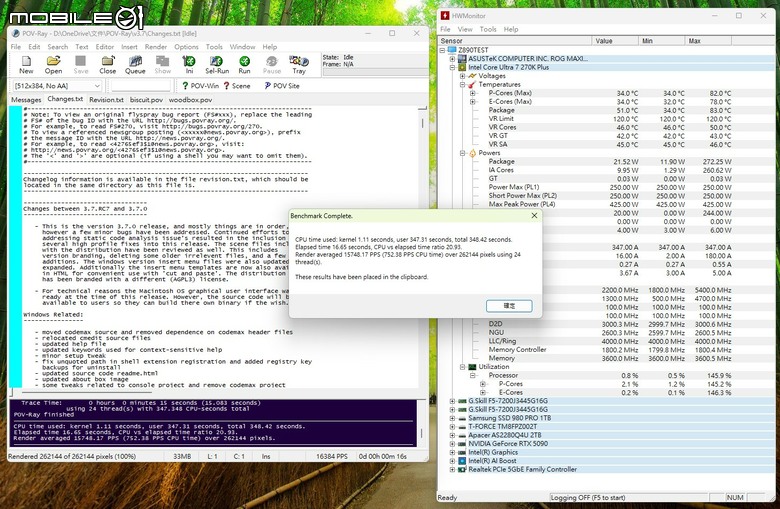Image resolution: width=780 pixels, height=509 pixels.
Task: Switch to the biscuit.pov tab
Action: 146,100
